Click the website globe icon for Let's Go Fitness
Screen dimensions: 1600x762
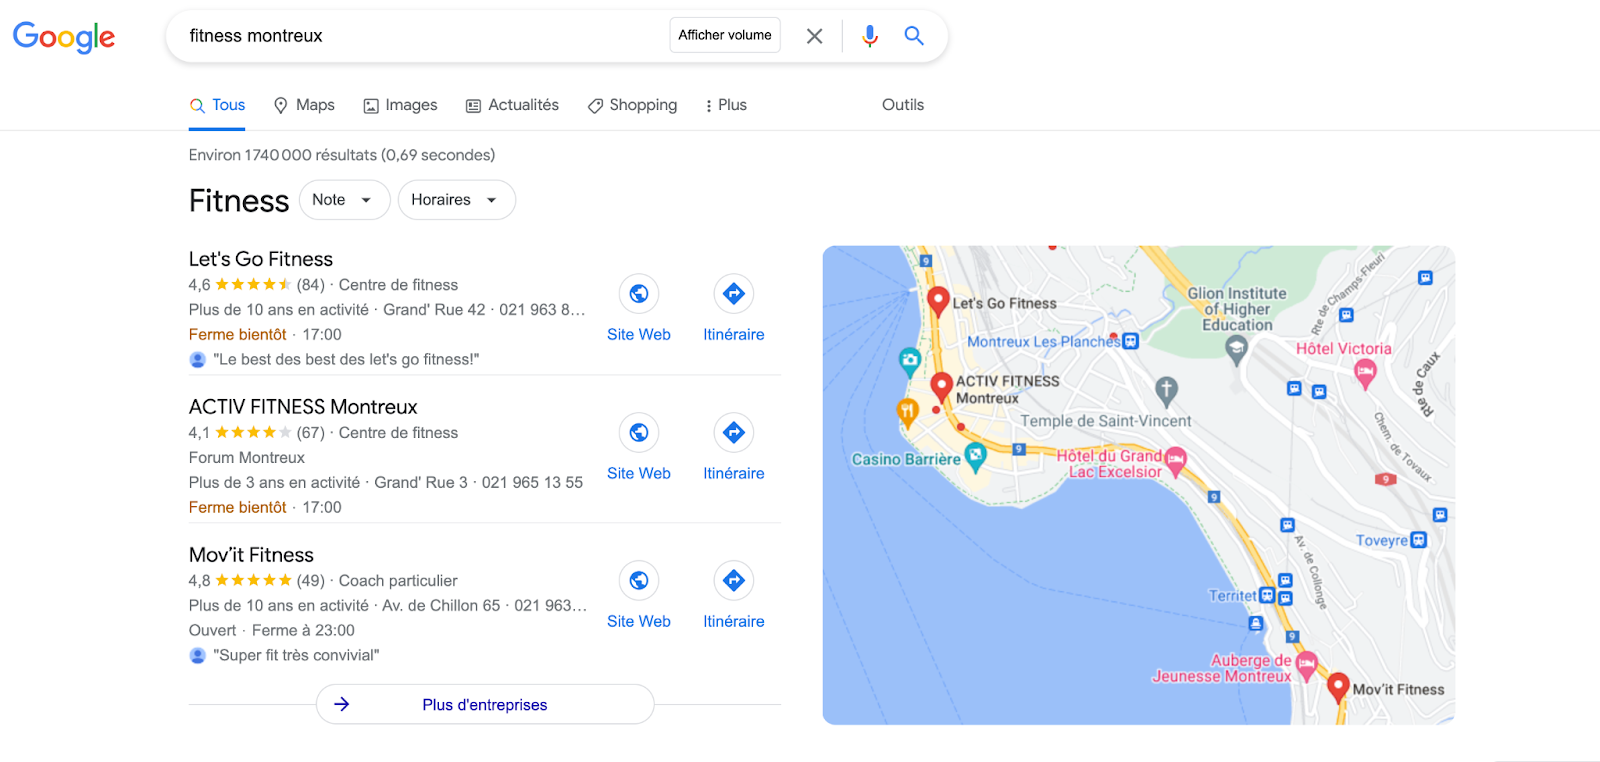tap(639, 294)
